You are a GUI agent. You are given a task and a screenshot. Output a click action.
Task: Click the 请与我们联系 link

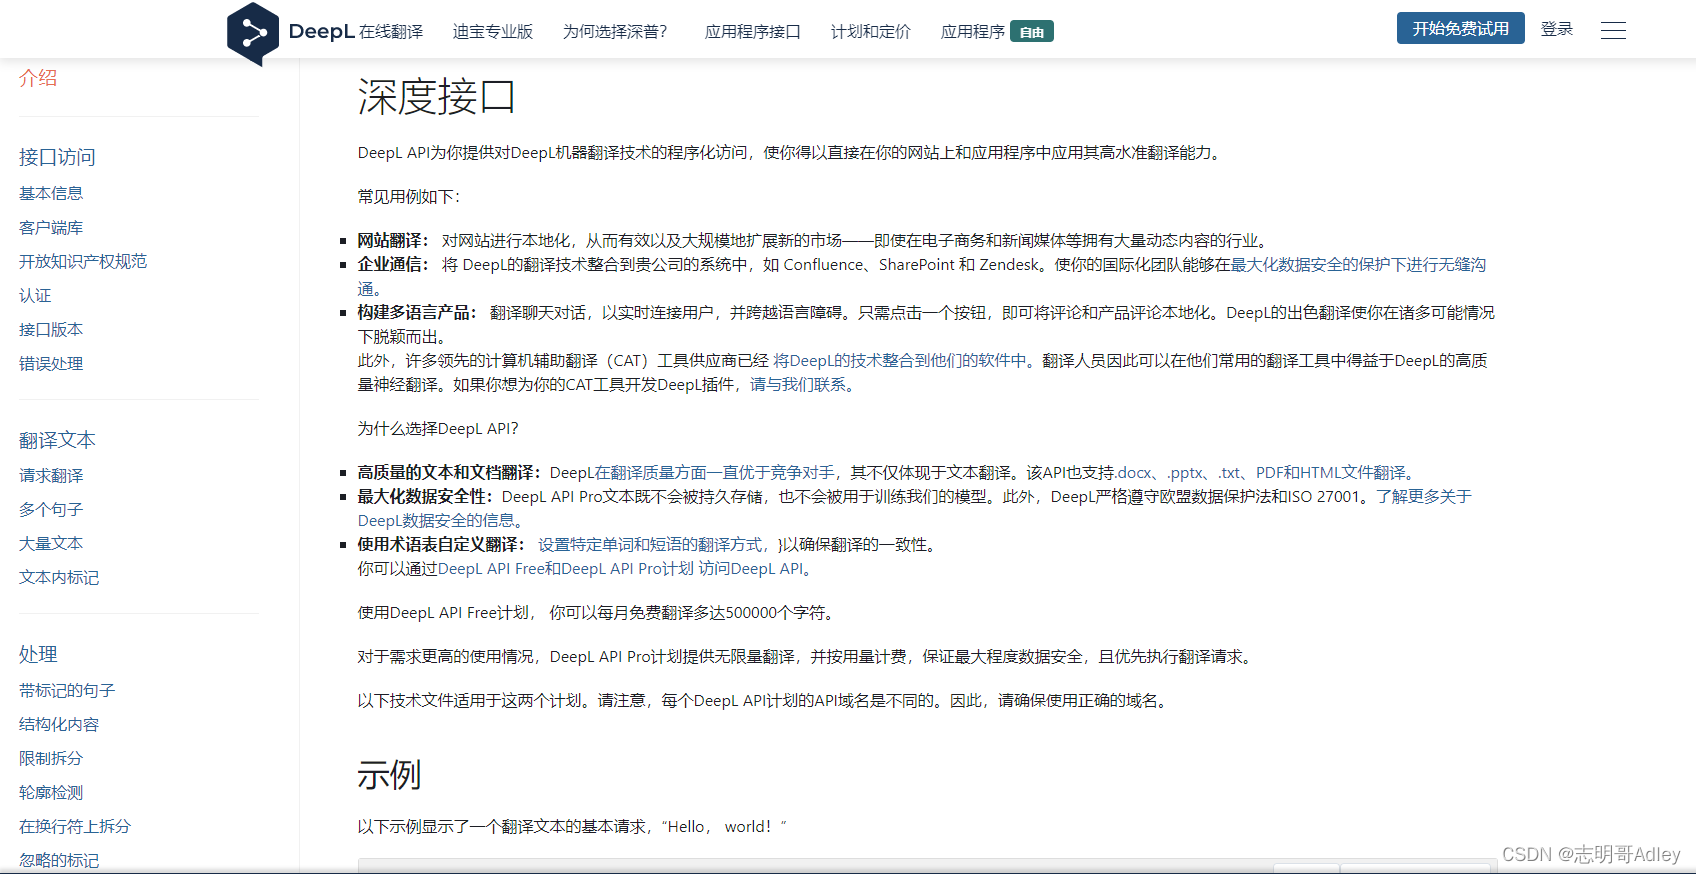click(x=798, y=385)
